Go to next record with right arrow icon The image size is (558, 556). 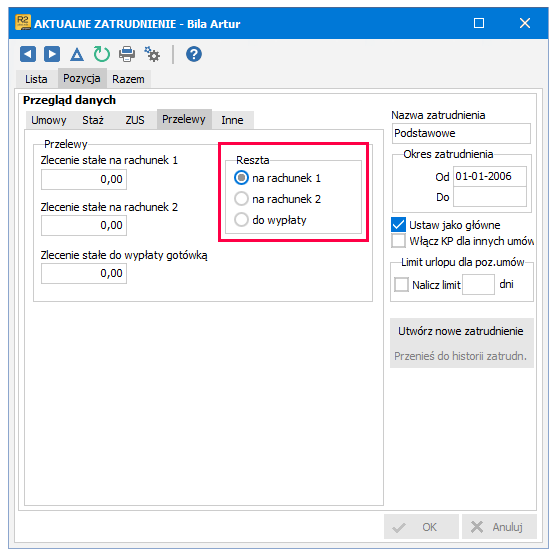tap(52, 54)
